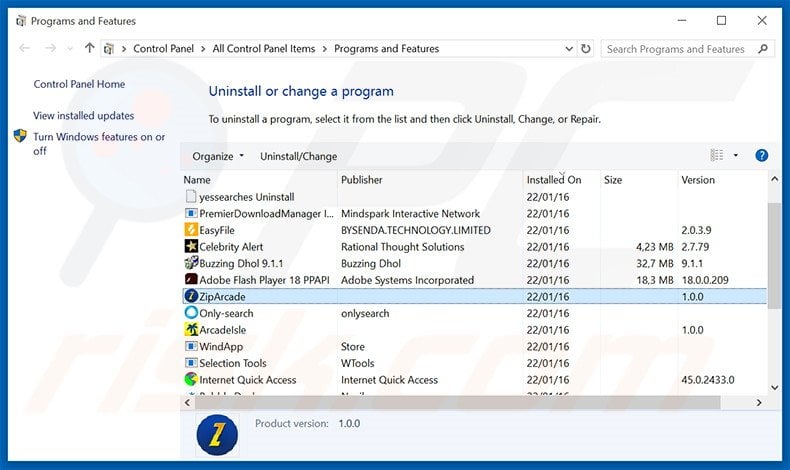Click the forward navigation arrow
Image resolution: width=790 pixels, height=470 pixels.
click(x=50, y=48)
